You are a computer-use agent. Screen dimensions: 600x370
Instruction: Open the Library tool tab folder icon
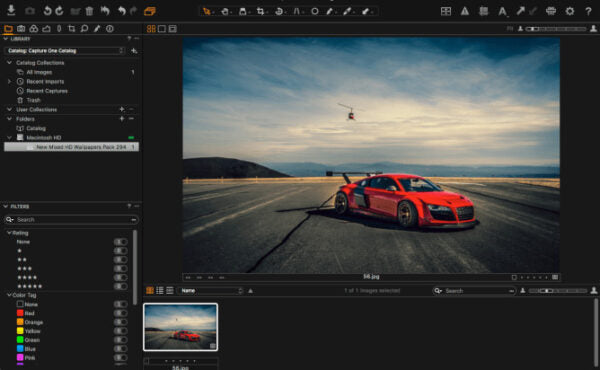click(8, 29)
